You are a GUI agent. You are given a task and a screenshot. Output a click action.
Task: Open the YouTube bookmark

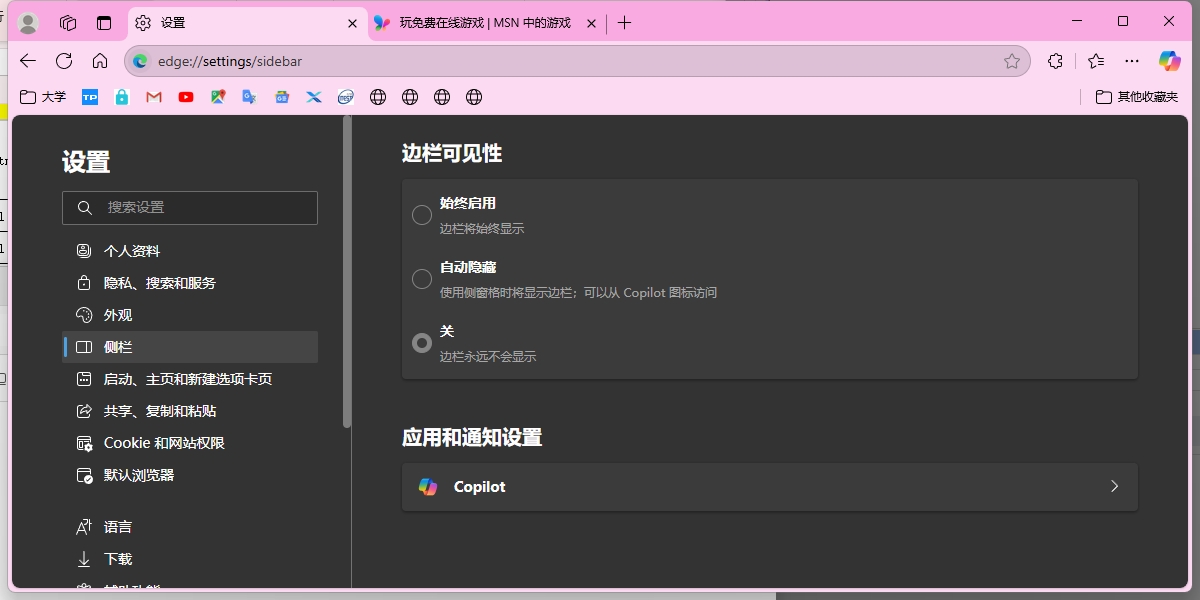pos(186,97)
